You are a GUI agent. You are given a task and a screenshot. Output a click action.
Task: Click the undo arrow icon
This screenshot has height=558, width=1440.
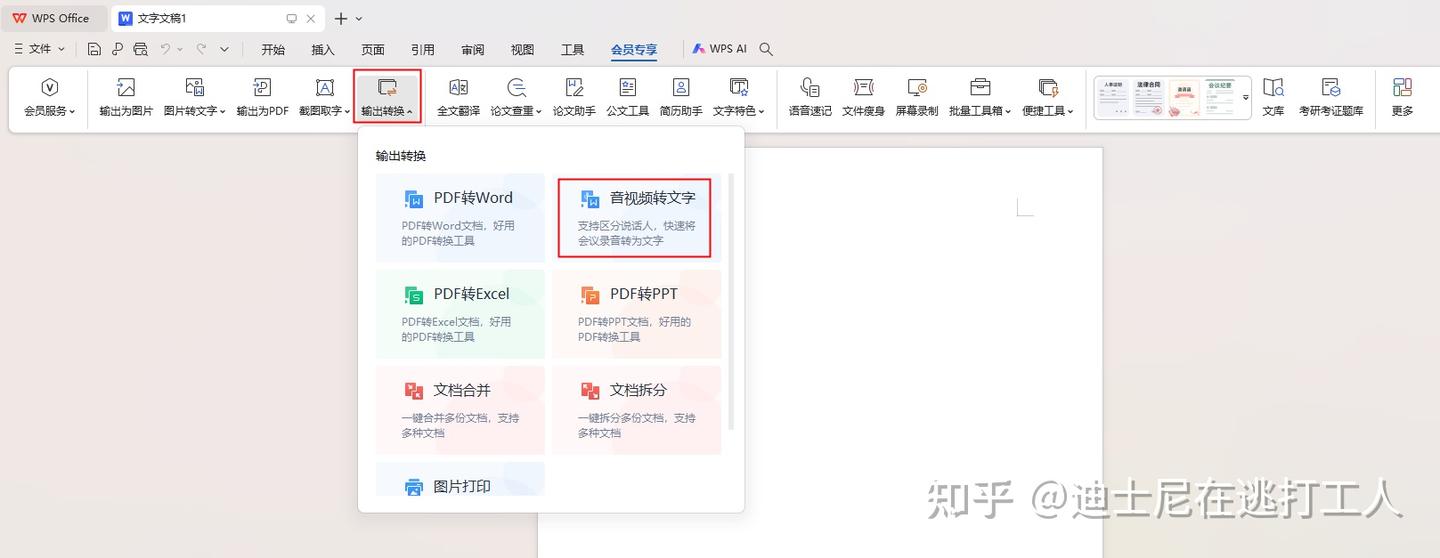pos(166,49)
